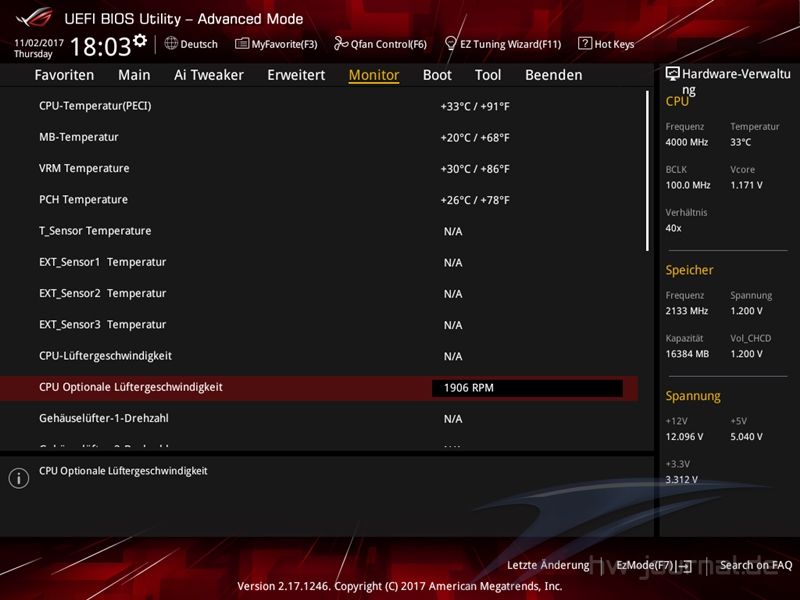Click the MyFavorite folder icon
Screen dimensions: 800x600
pos(242,44)
